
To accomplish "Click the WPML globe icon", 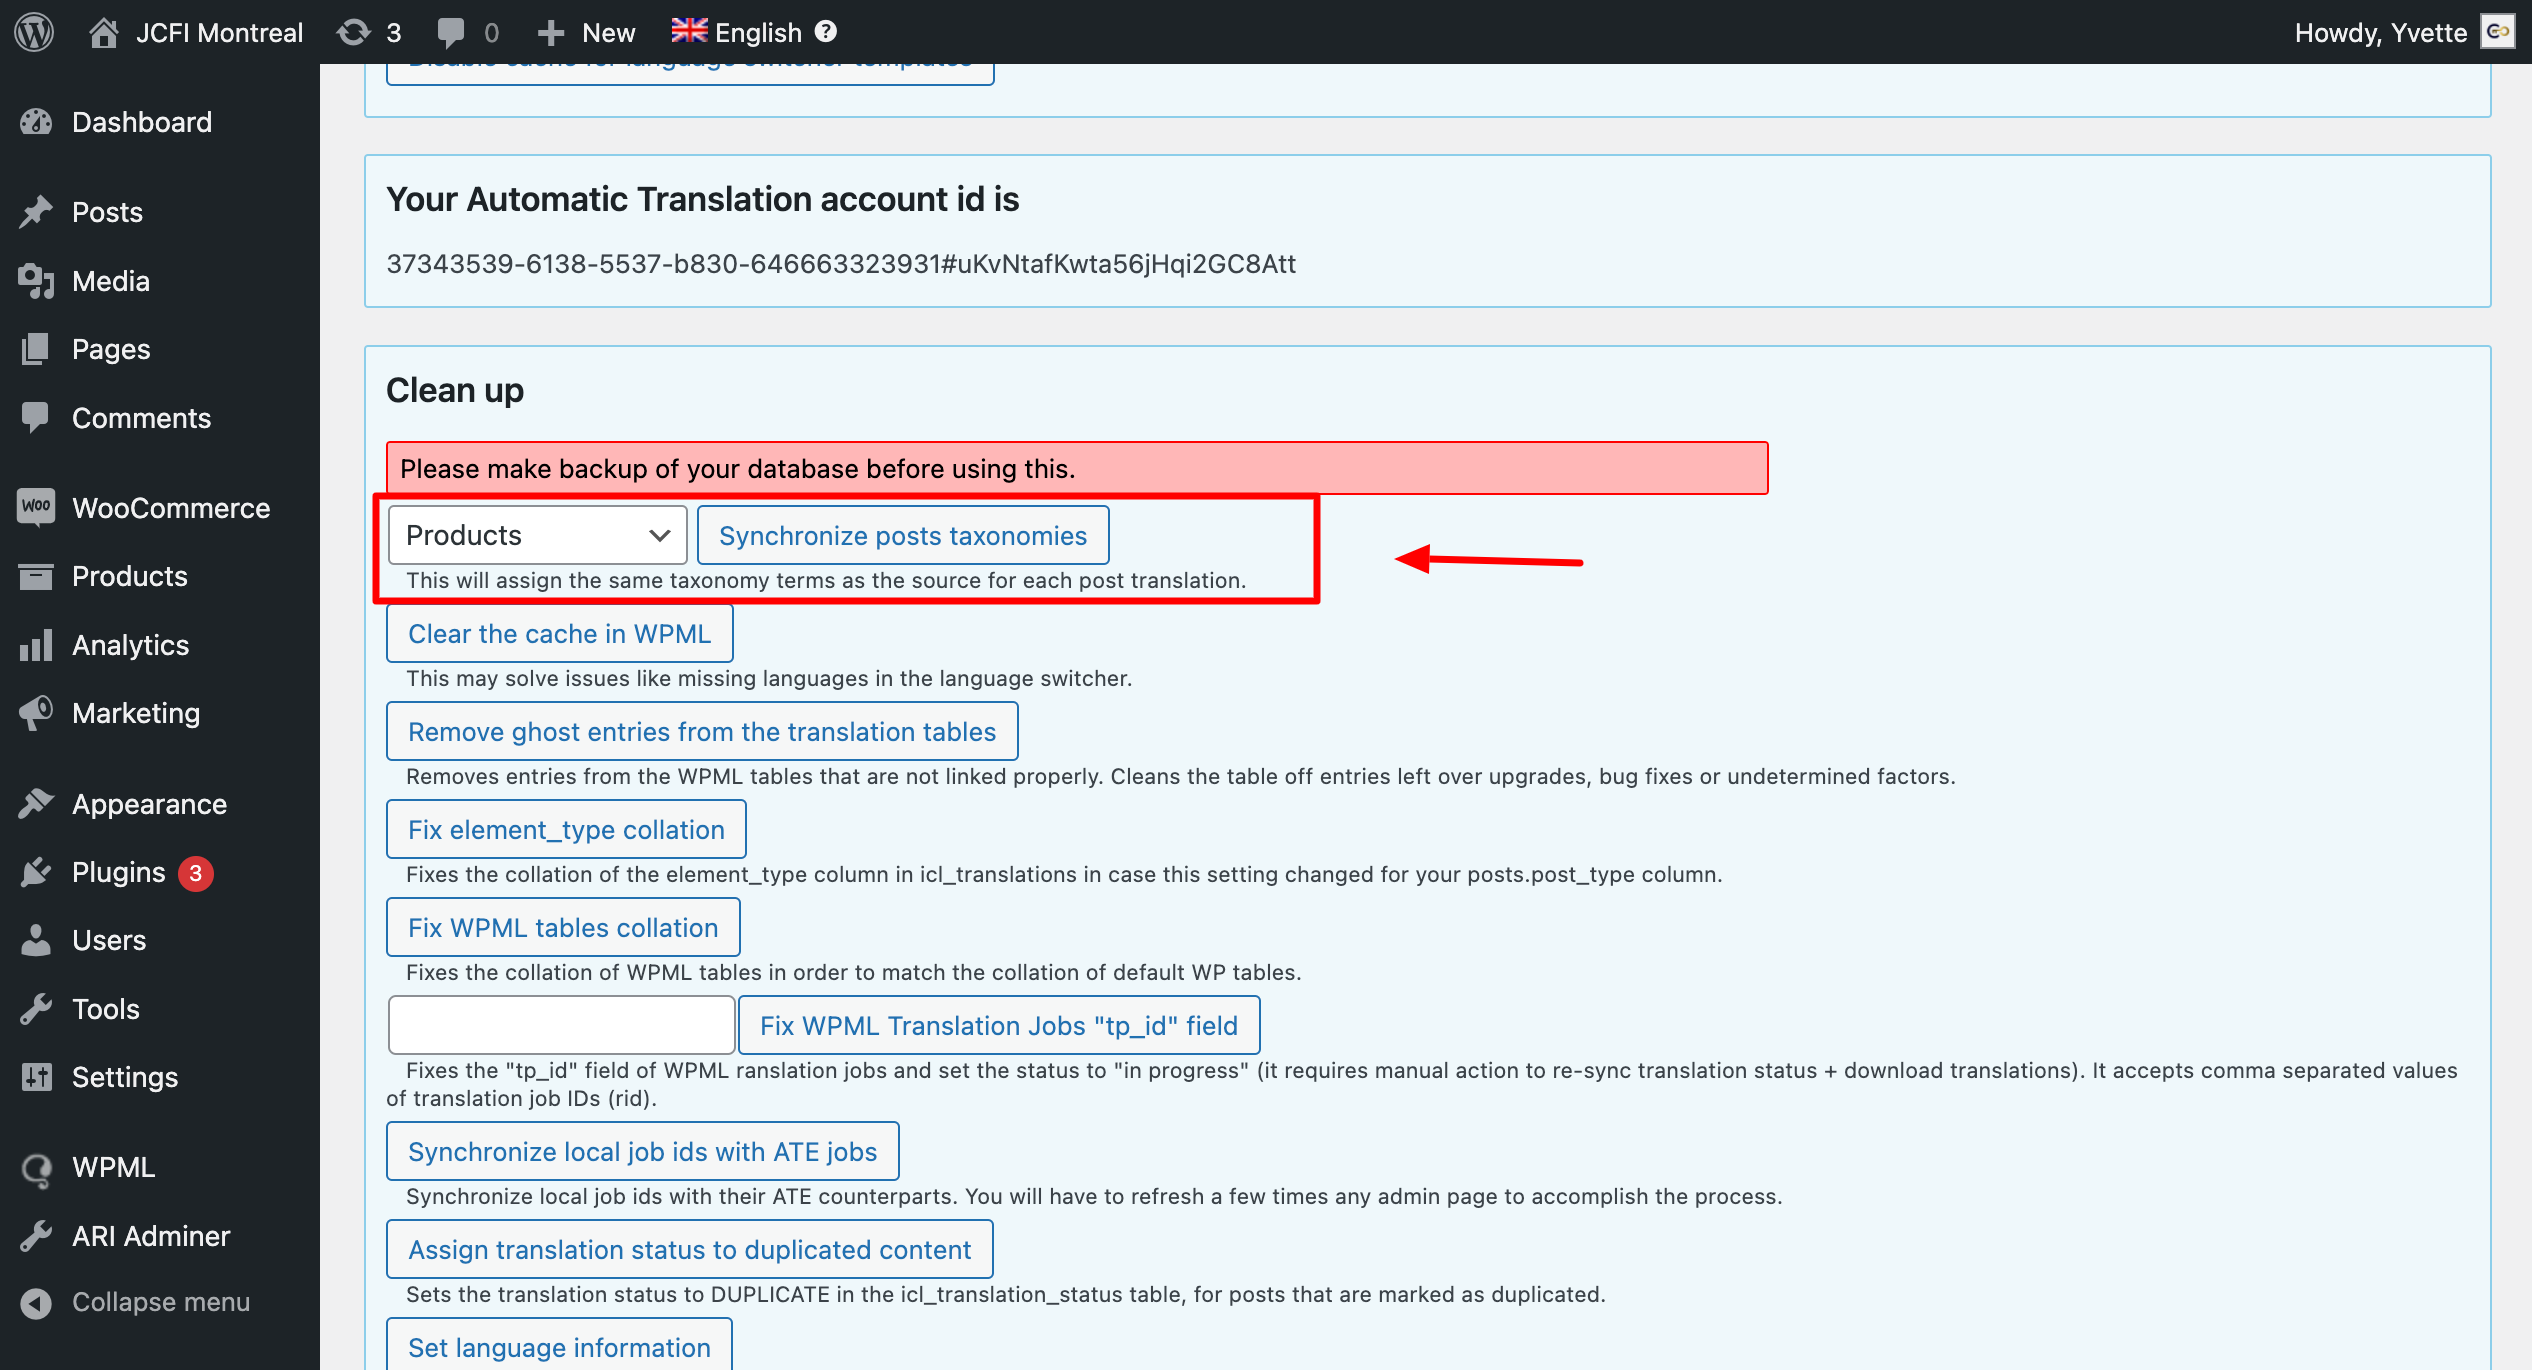I will (36, 1168).
